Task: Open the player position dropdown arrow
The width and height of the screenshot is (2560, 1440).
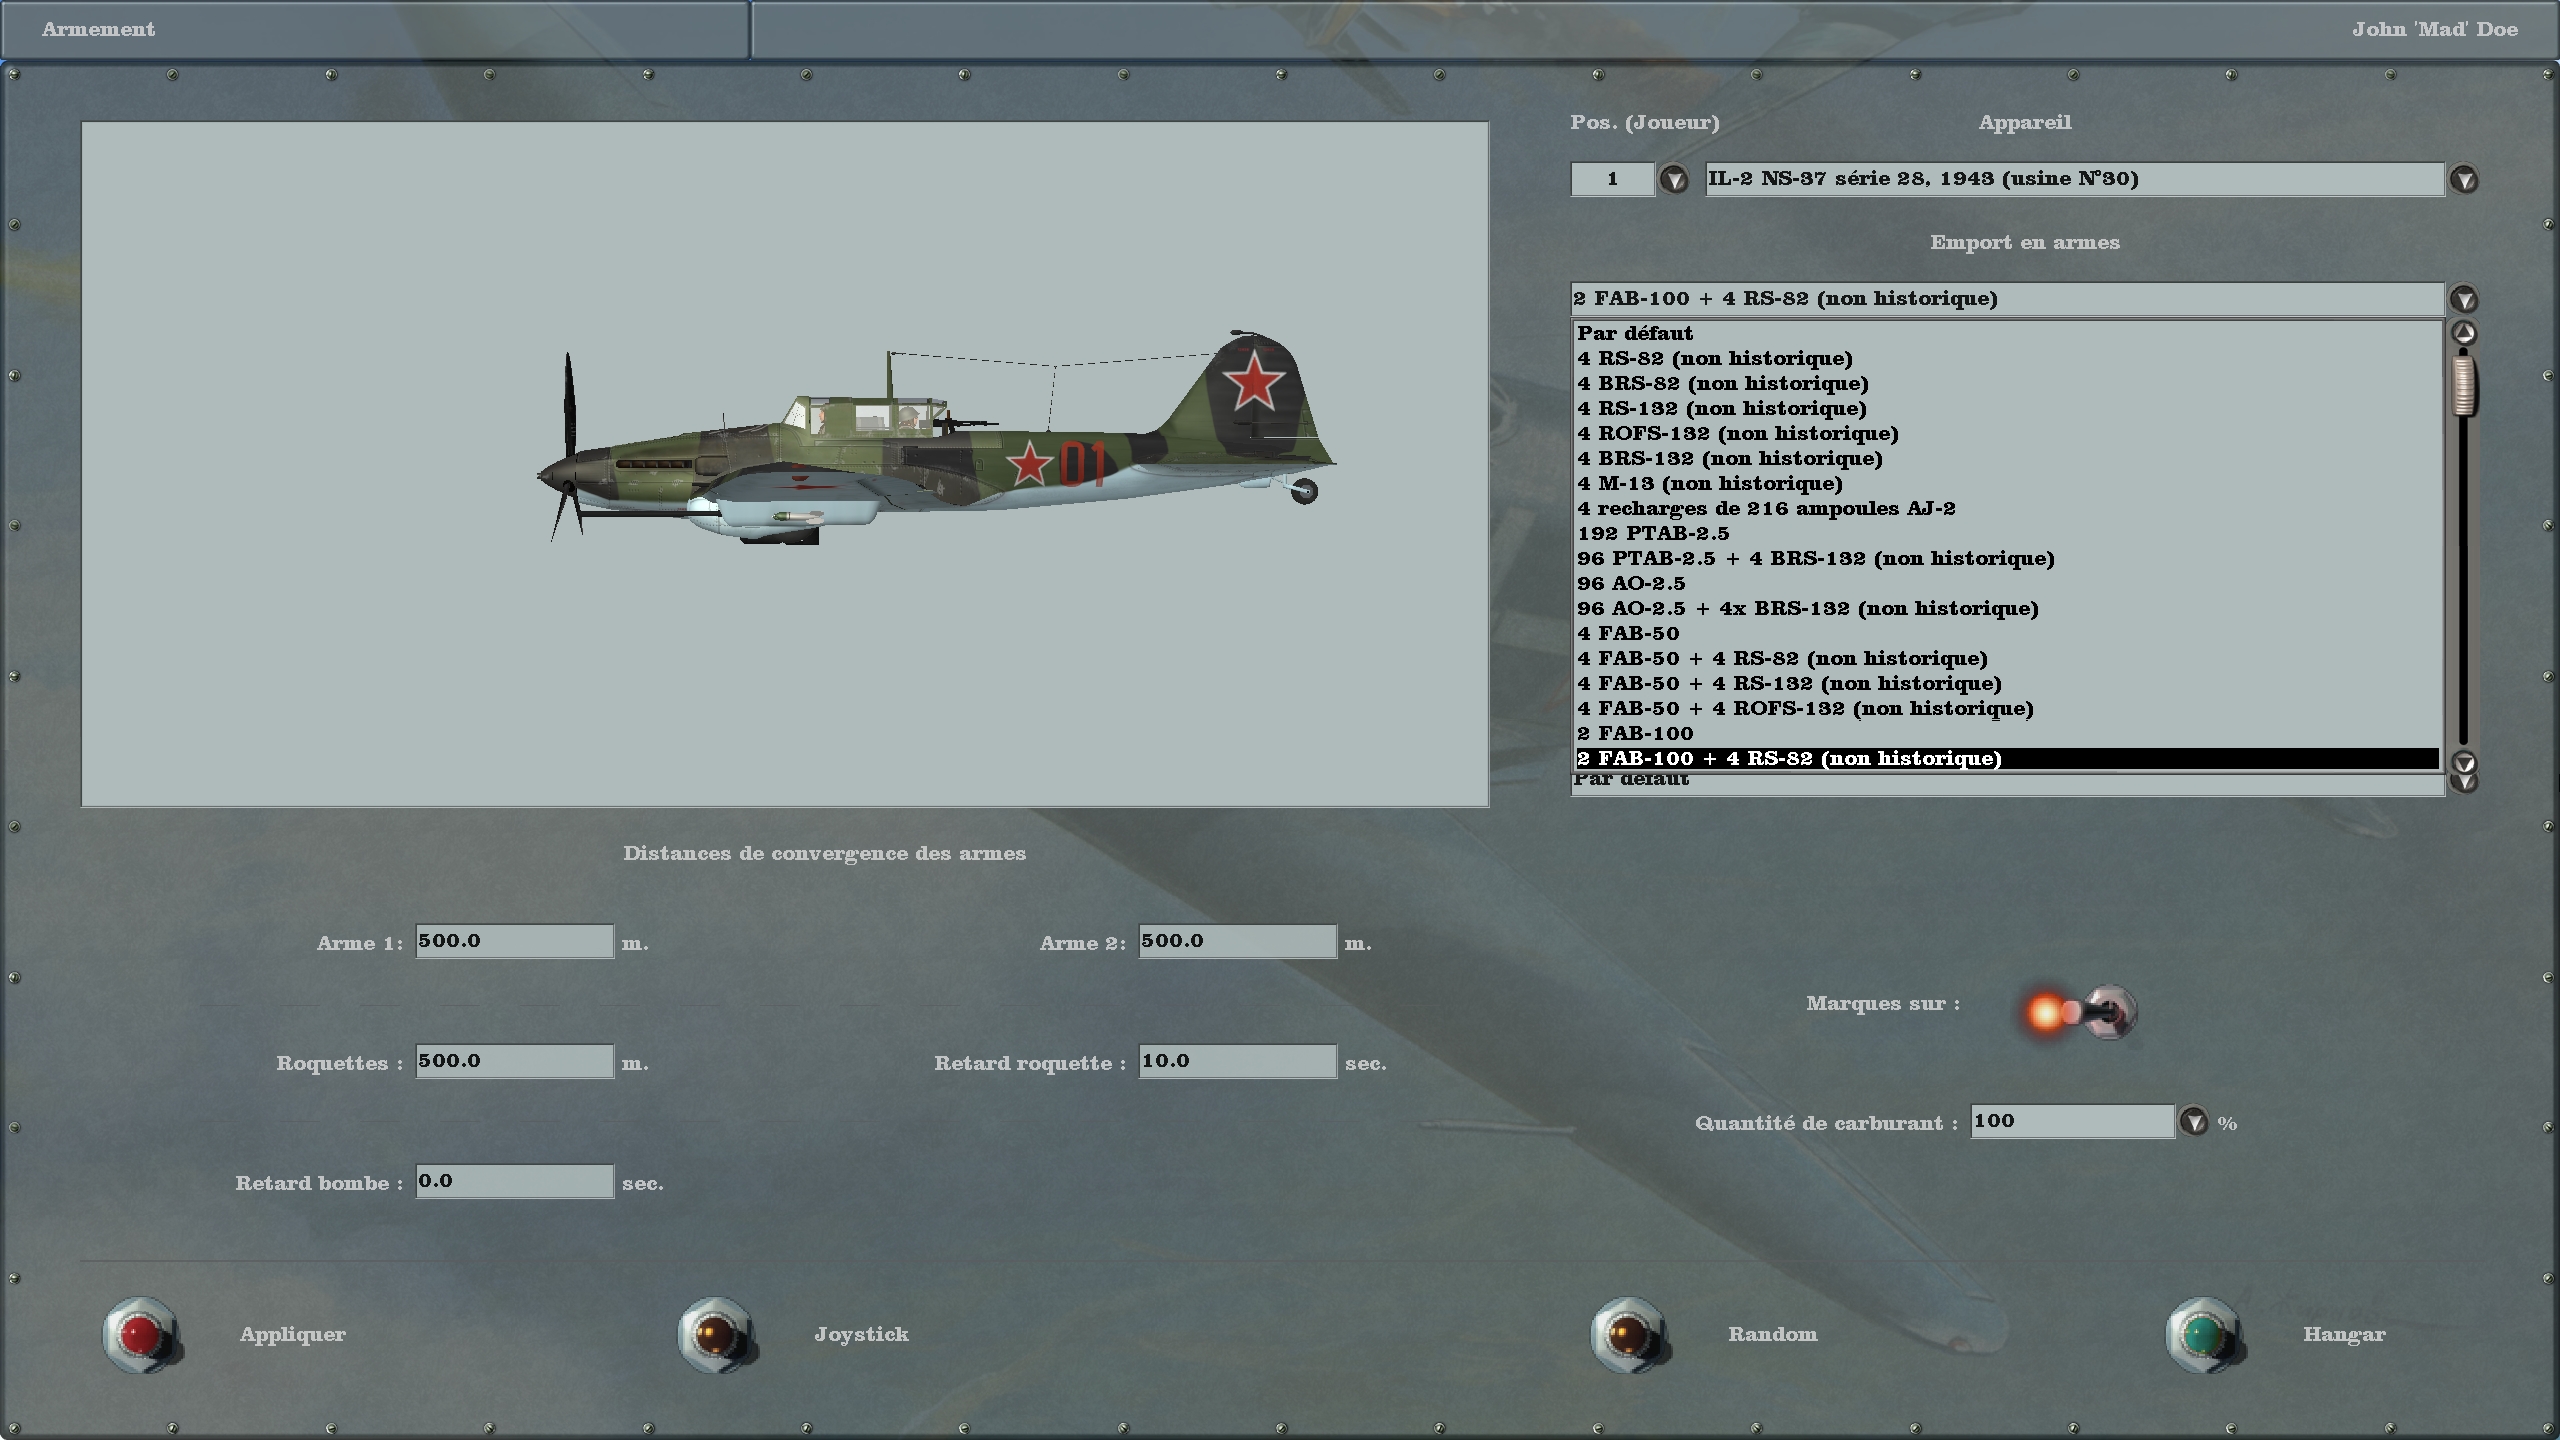Action: 1674,180
